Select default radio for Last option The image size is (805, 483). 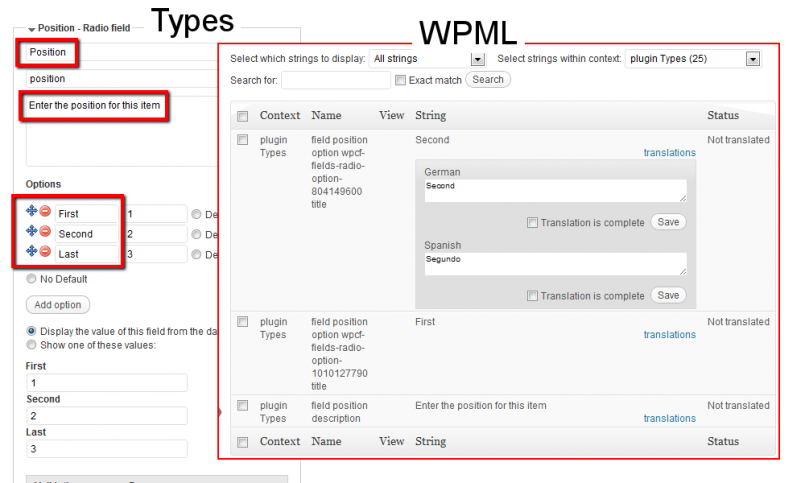coord(196,255)
